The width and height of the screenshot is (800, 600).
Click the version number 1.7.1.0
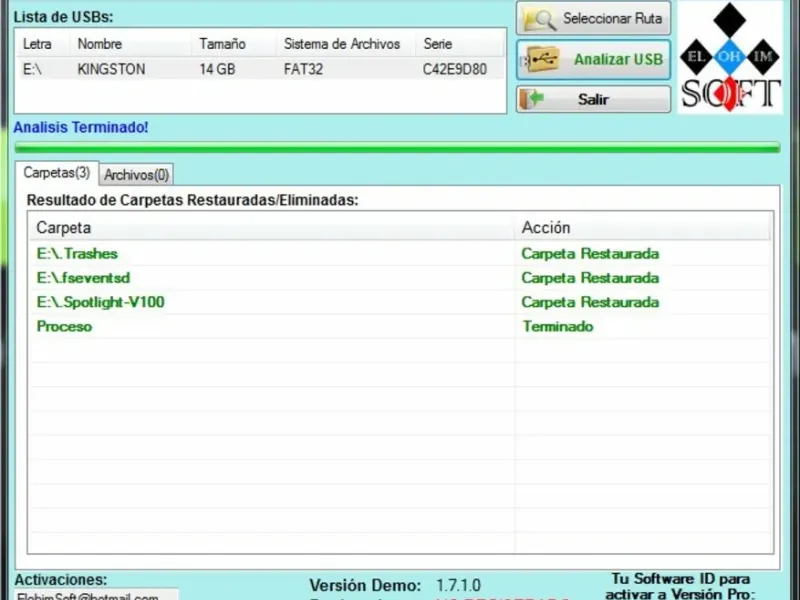[458, 585]
